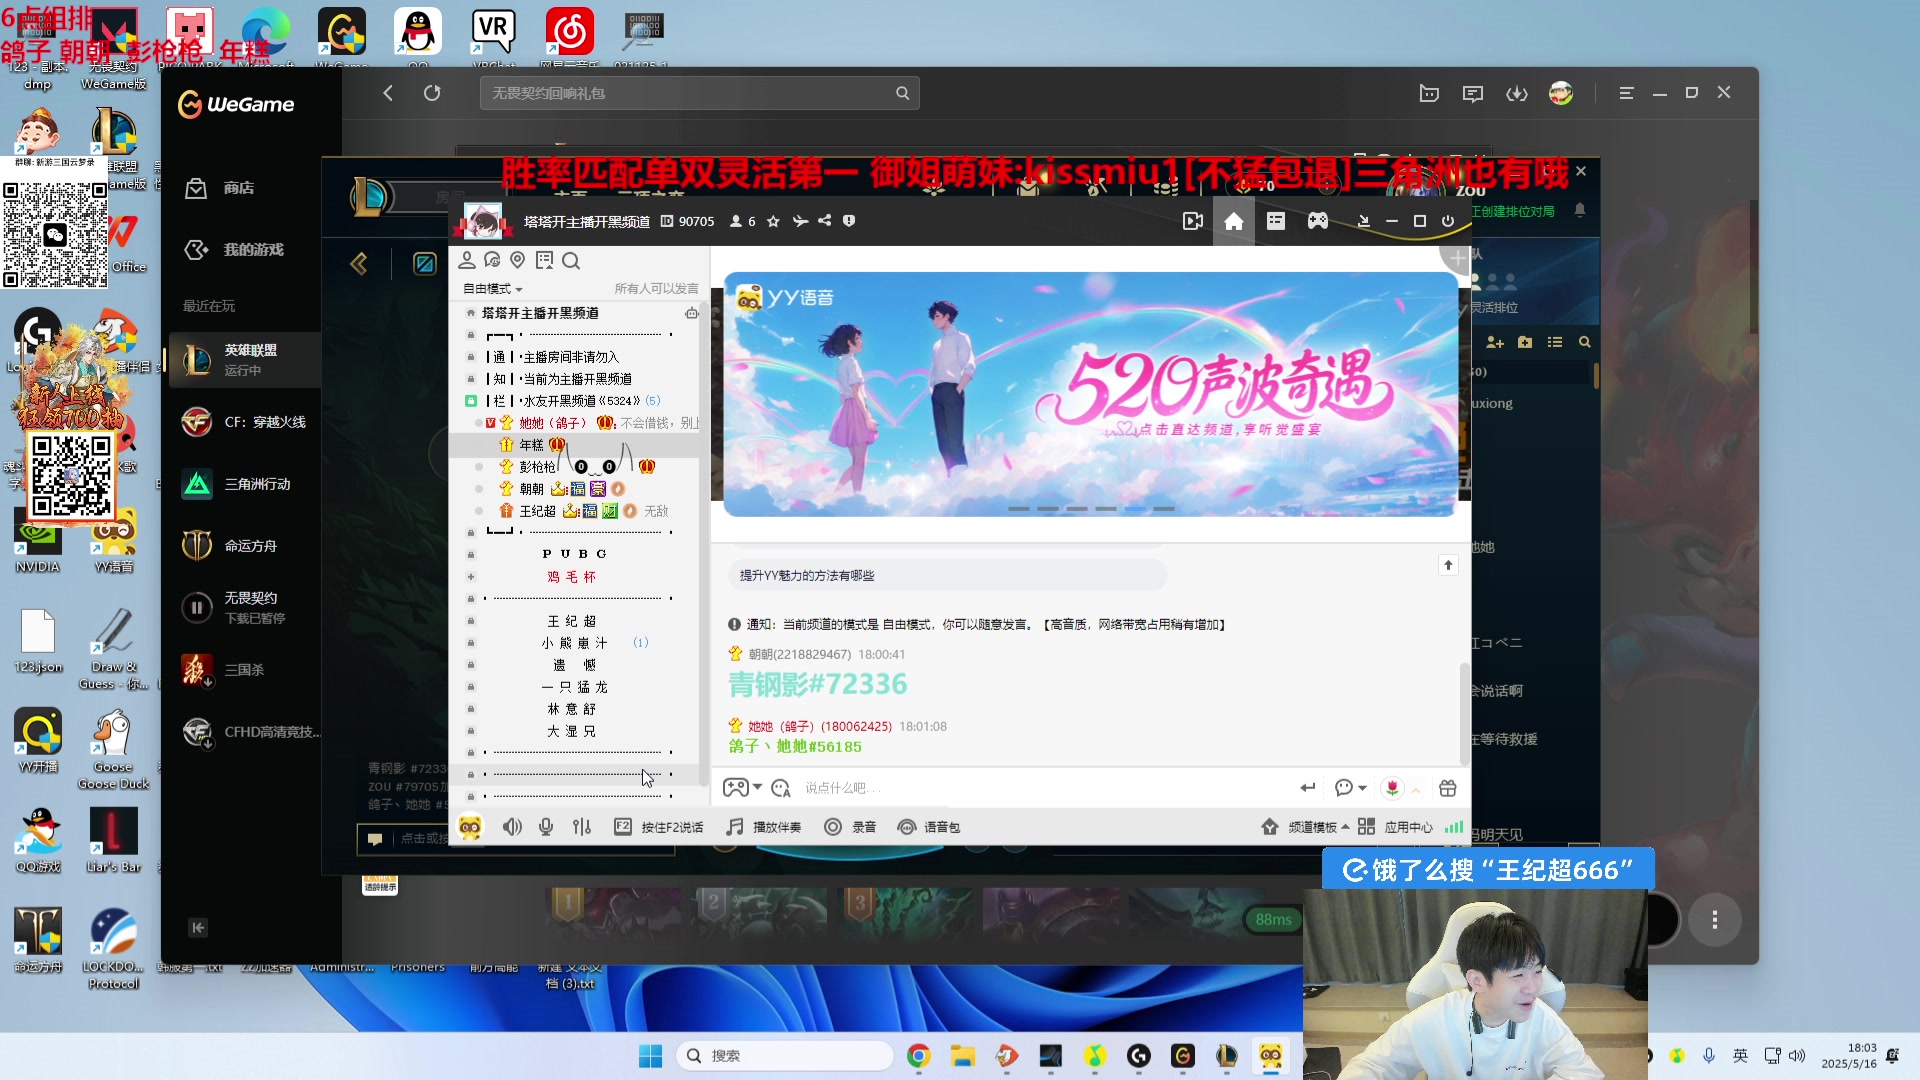Select CF: 穿越火线 in WeGame list
Screen dimensions: 1920x1080
pos(245,422)
